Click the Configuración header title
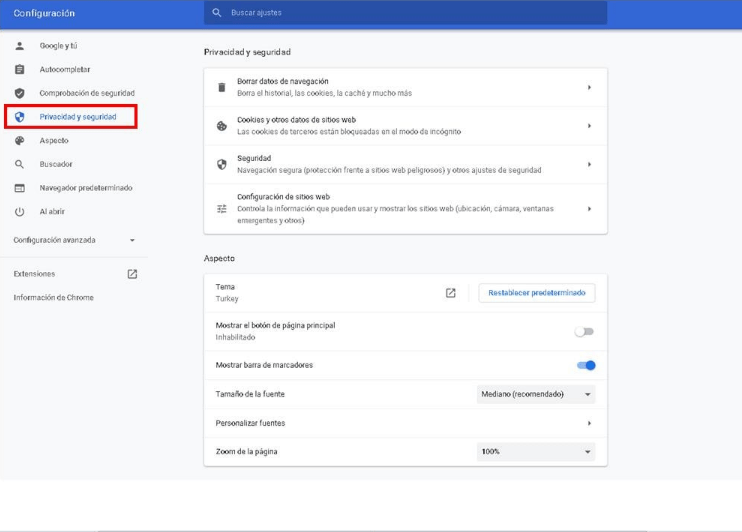Screen dimensions: 742x532 (x=44, y=13)
